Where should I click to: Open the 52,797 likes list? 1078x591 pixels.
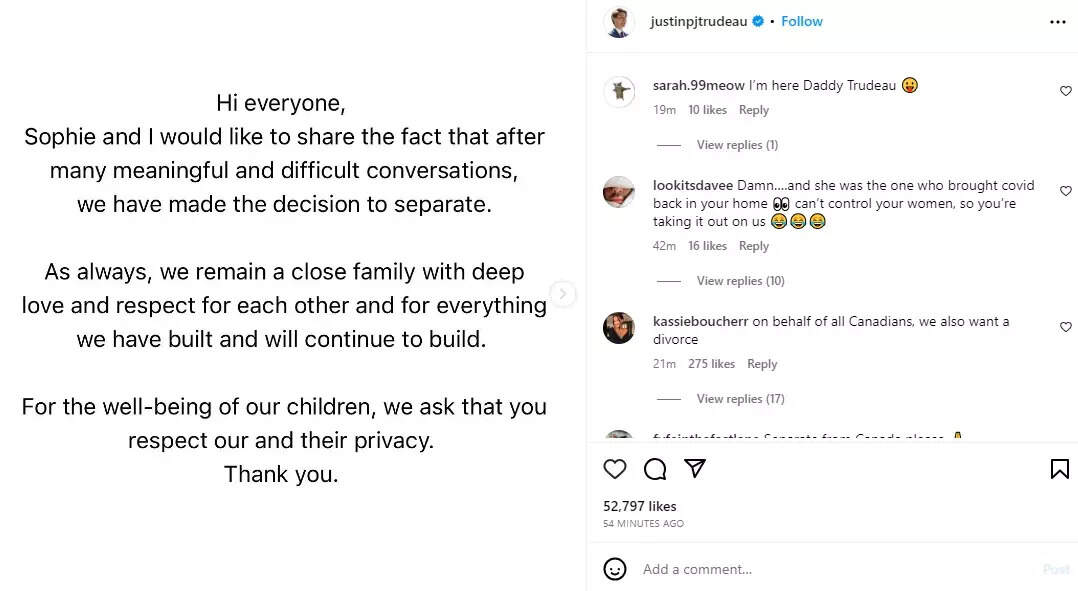(x=640, y=506)
